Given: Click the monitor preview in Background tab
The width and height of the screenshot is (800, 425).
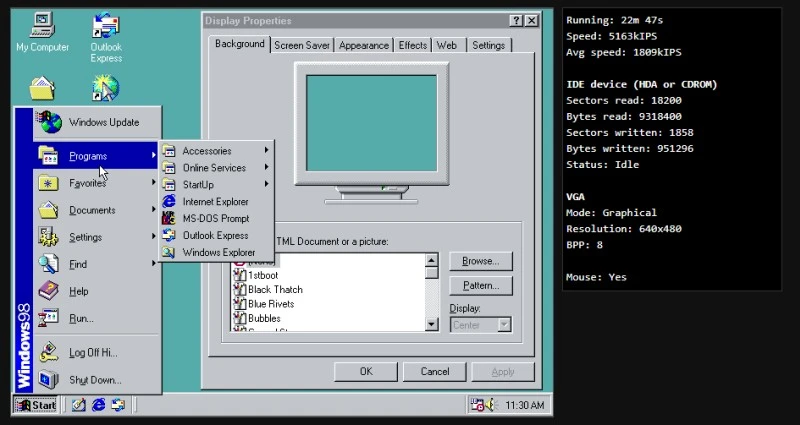Looking at the screenshot, I should pos(371,123).
